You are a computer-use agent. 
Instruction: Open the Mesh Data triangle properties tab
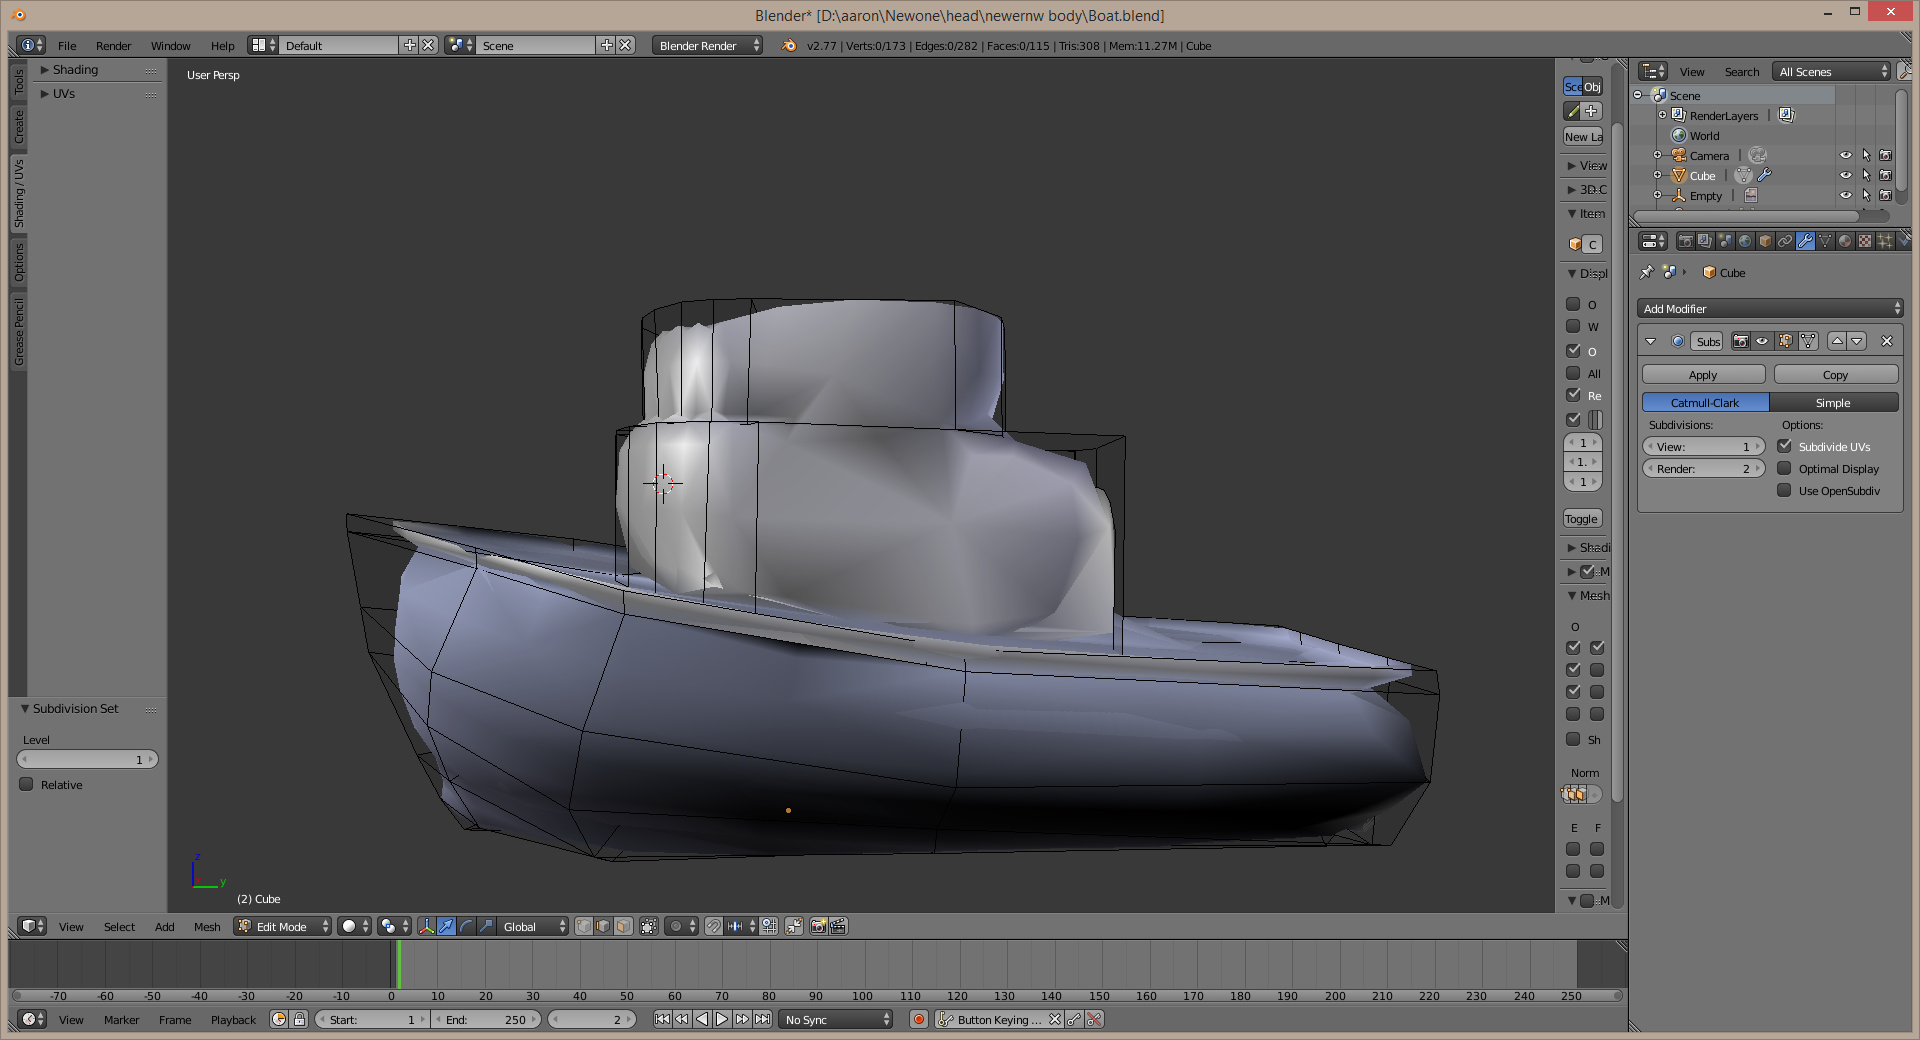pos(1825,241)
